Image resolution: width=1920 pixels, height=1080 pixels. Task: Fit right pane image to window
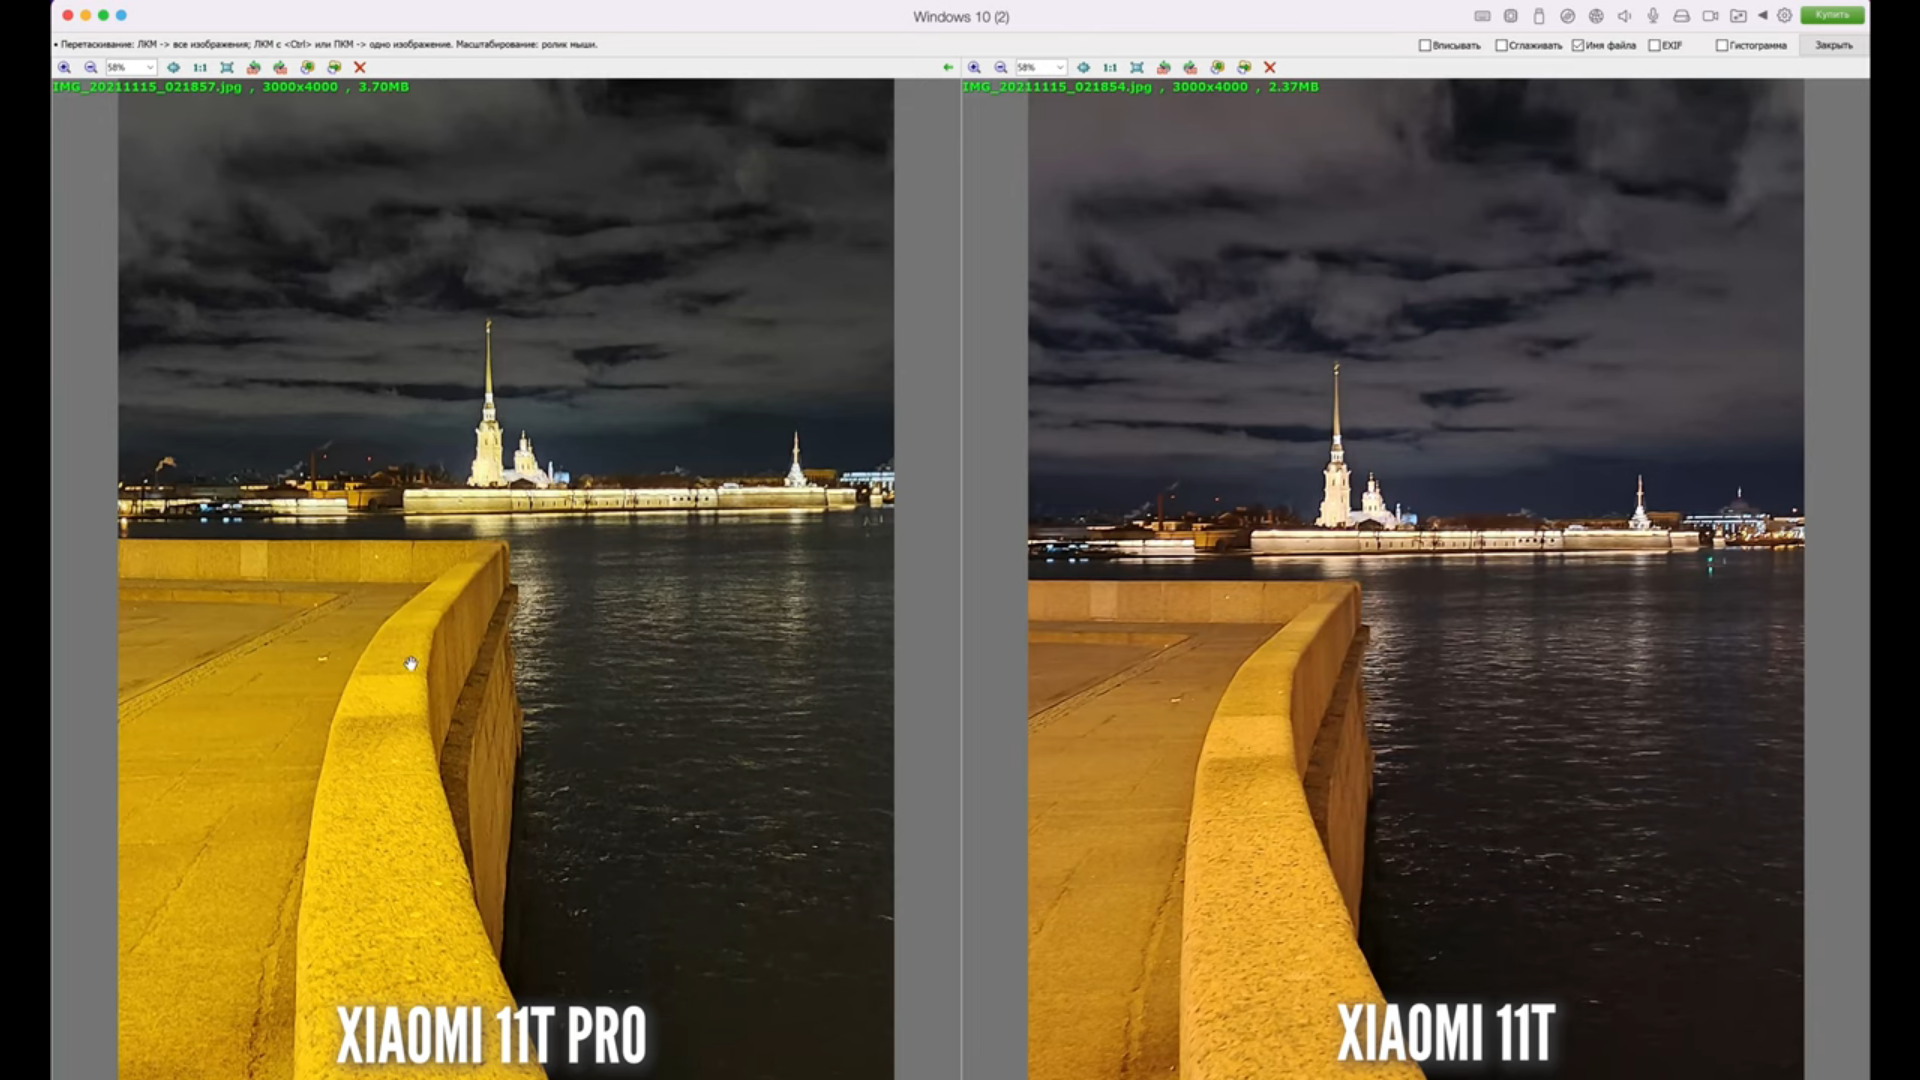coord(1137,67)
